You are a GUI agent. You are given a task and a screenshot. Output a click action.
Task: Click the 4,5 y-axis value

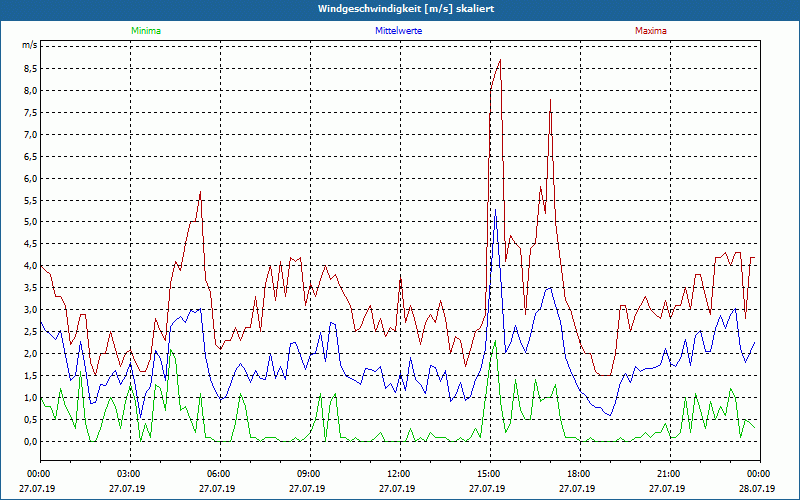tap(30, 244)
